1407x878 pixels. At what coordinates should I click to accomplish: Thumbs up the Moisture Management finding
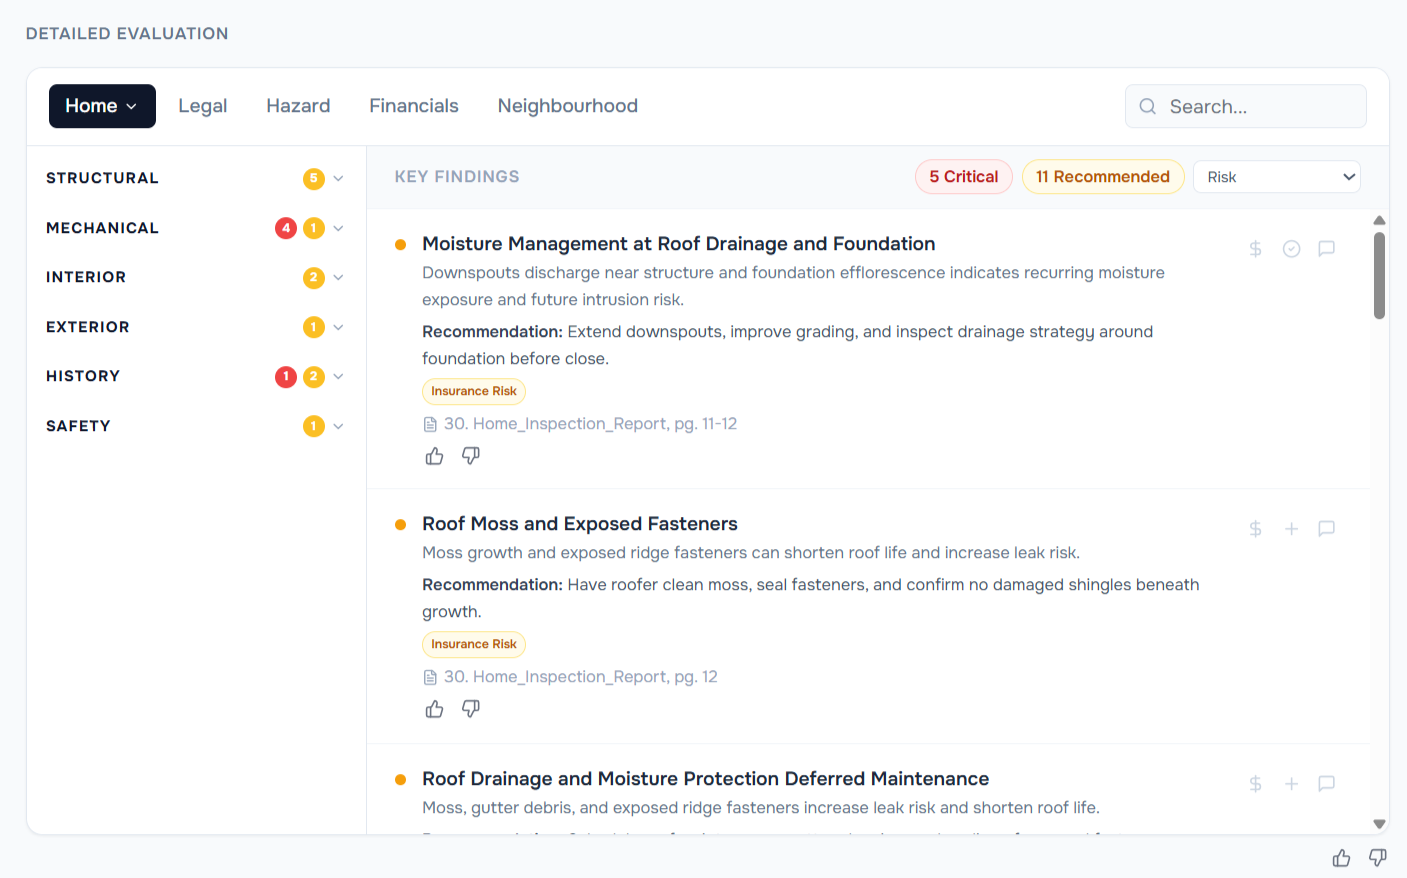coord(434,456)
